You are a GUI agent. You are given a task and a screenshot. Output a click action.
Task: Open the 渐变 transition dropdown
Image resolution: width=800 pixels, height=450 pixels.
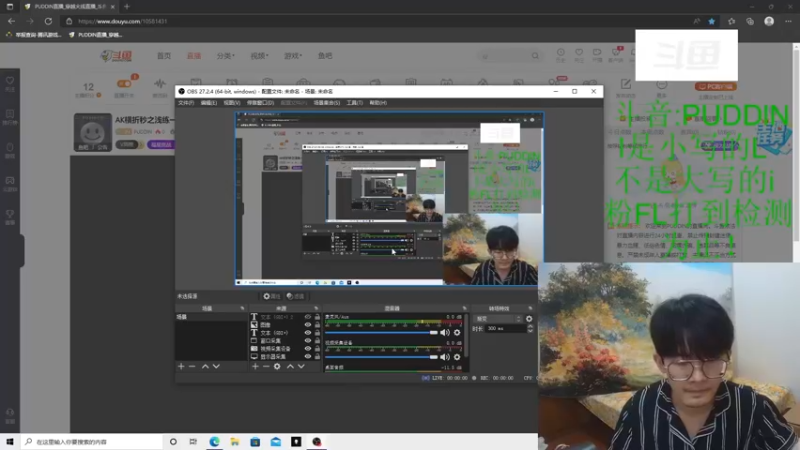pos(498,319)
